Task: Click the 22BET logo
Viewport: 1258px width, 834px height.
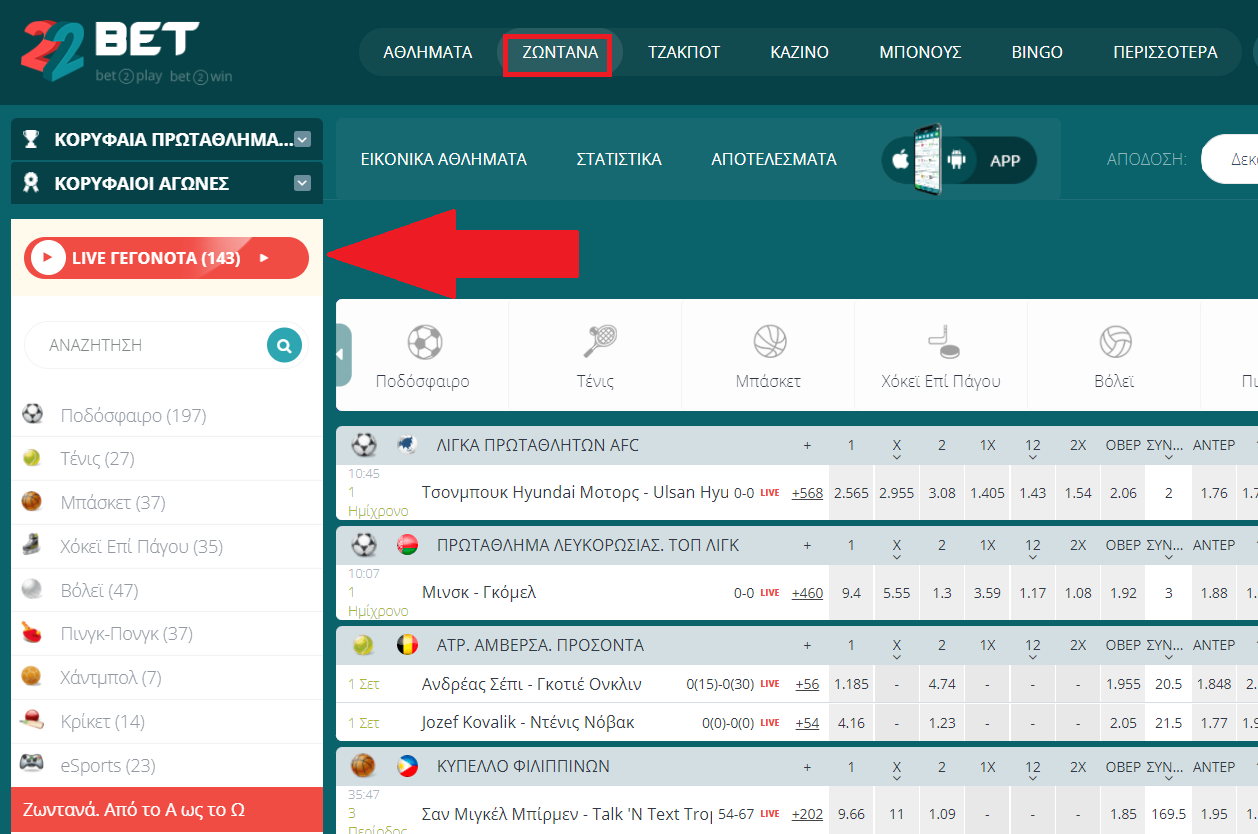Action: coord(125,51)
